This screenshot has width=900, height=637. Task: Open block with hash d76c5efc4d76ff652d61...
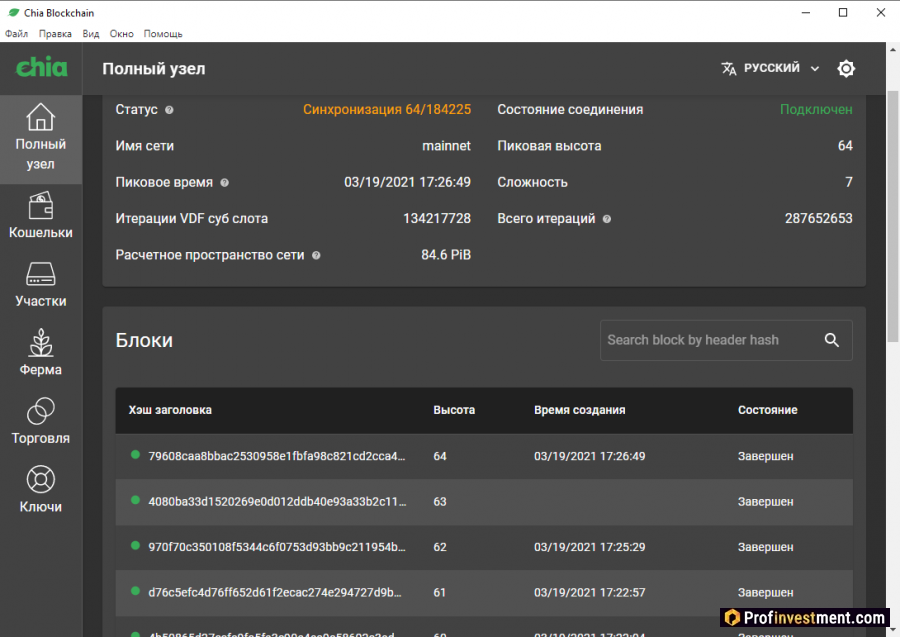[x=275, y=592]
